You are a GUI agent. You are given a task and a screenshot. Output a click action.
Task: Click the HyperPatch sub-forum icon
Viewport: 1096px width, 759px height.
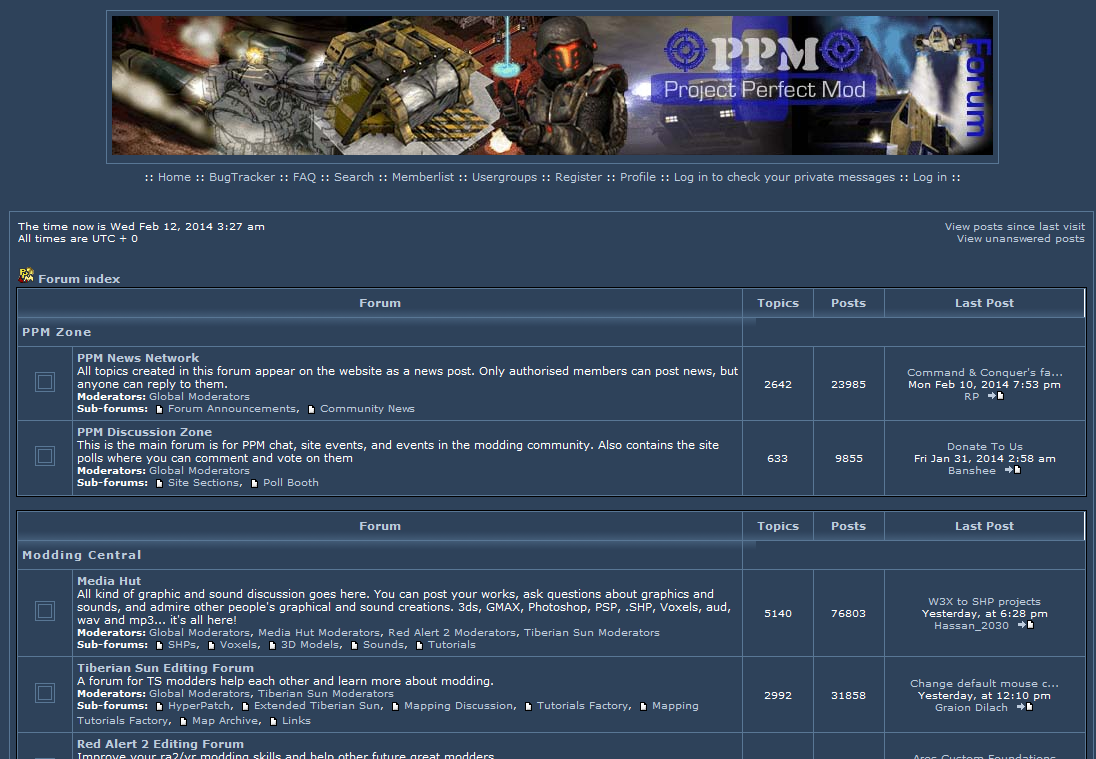pyautogui.click(x=159, y=707)
